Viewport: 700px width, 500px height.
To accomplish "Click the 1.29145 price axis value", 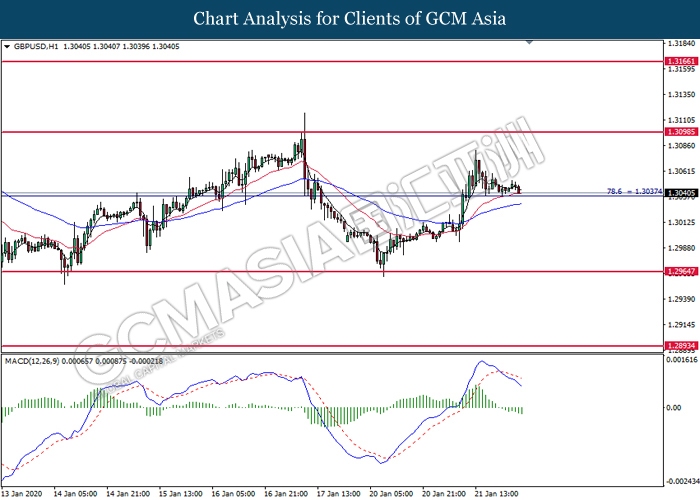I will click(682, 325).
